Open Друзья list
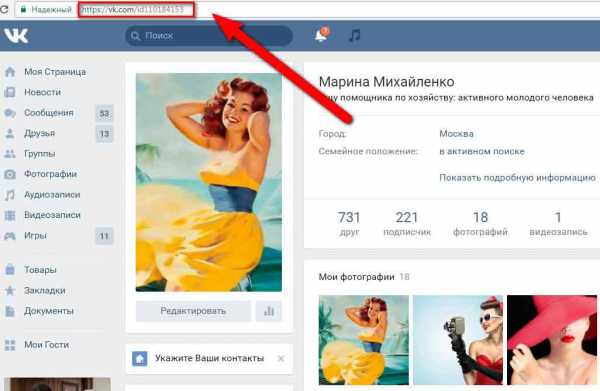Viewport: 600px width, 391px height. [40, 133]
